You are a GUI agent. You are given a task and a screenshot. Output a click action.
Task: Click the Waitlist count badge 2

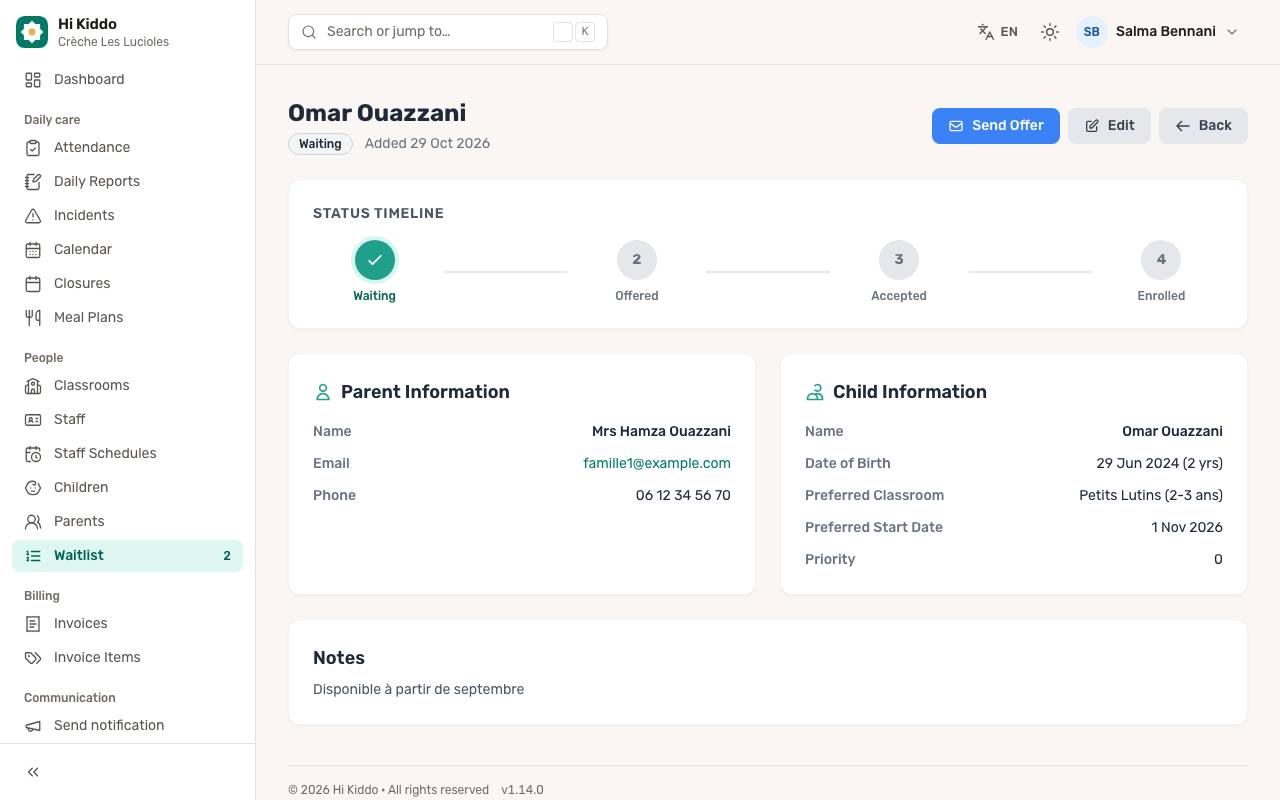pyautogui.click(x=227, y=556)
